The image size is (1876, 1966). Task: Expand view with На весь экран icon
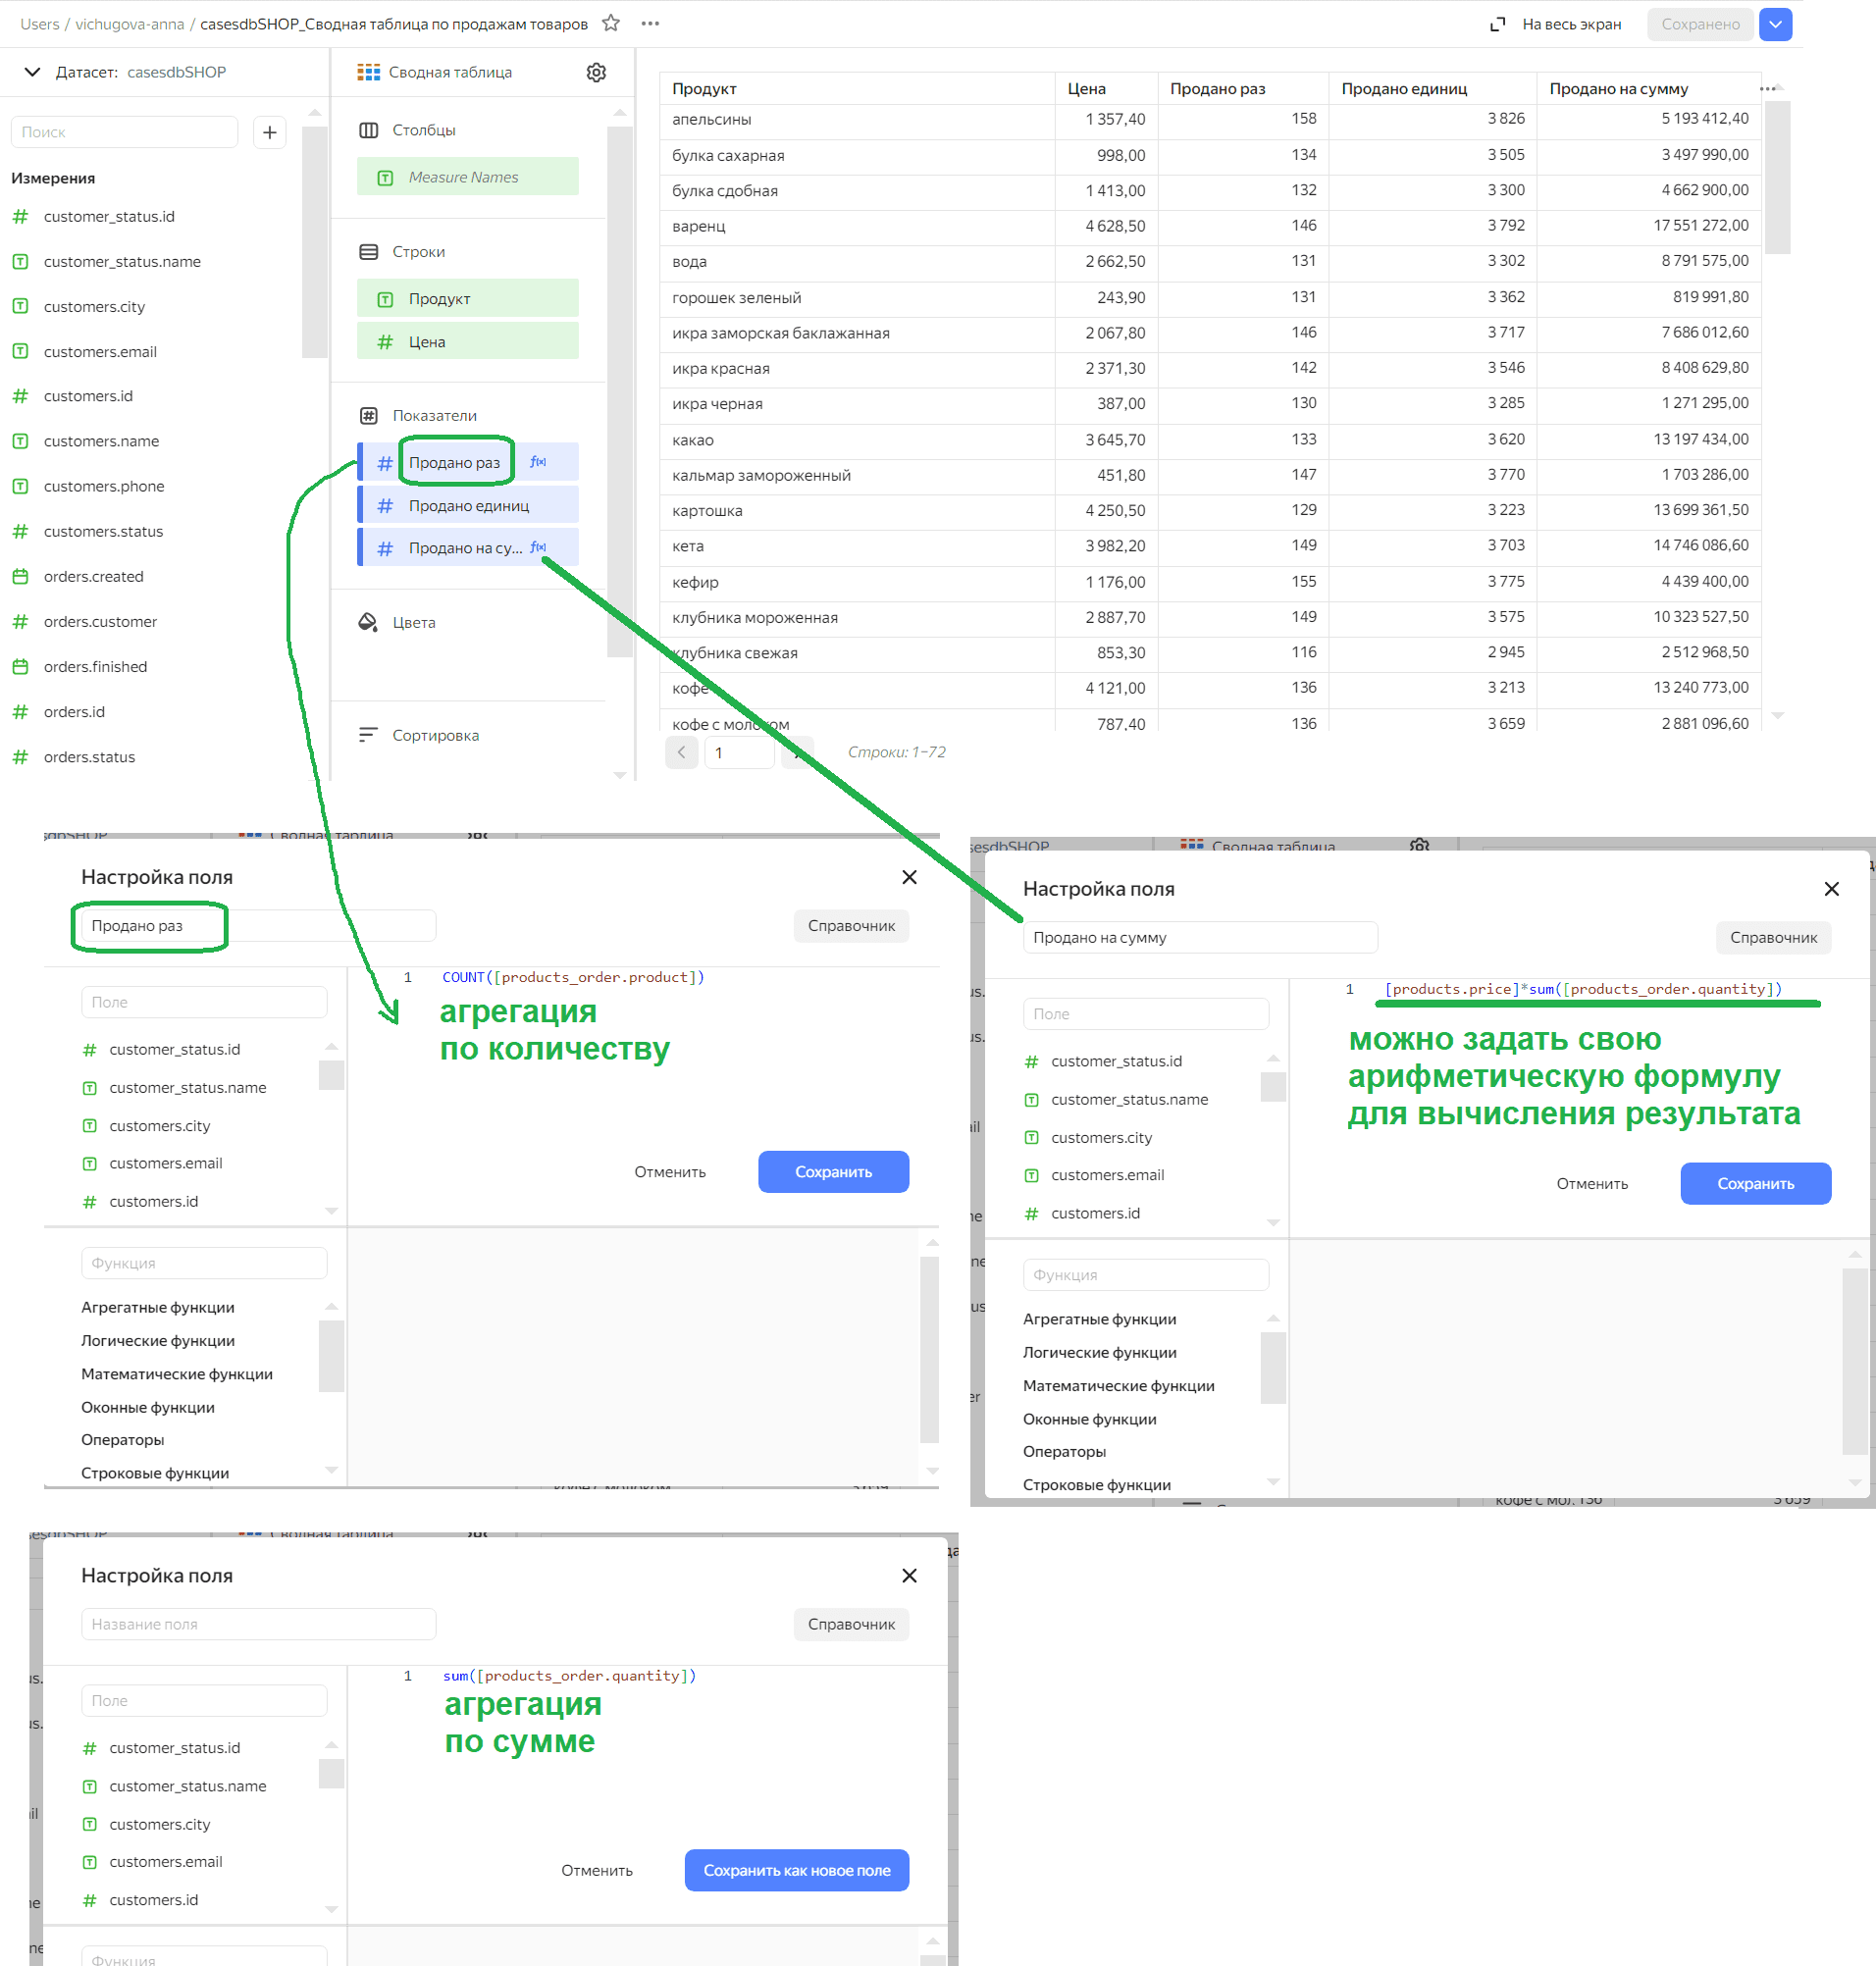pyautogui.click(x=1497, y=24)
